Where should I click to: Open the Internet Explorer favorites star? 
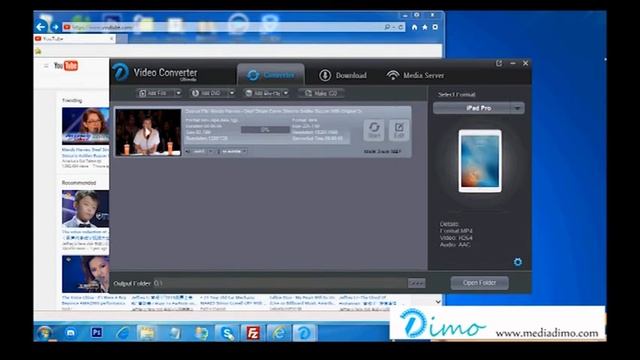(x=425, y=27)
